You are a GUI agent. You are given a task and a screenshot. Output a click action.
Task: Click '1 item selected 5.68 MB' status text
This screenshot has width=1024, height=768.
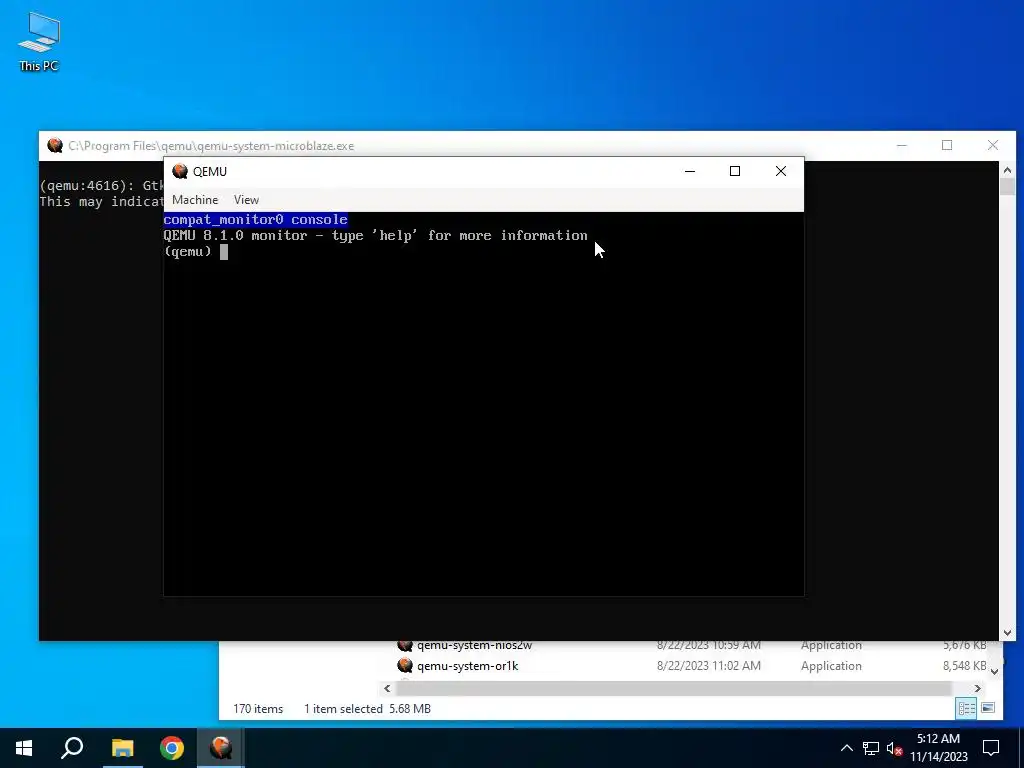[x=367, y=709]
